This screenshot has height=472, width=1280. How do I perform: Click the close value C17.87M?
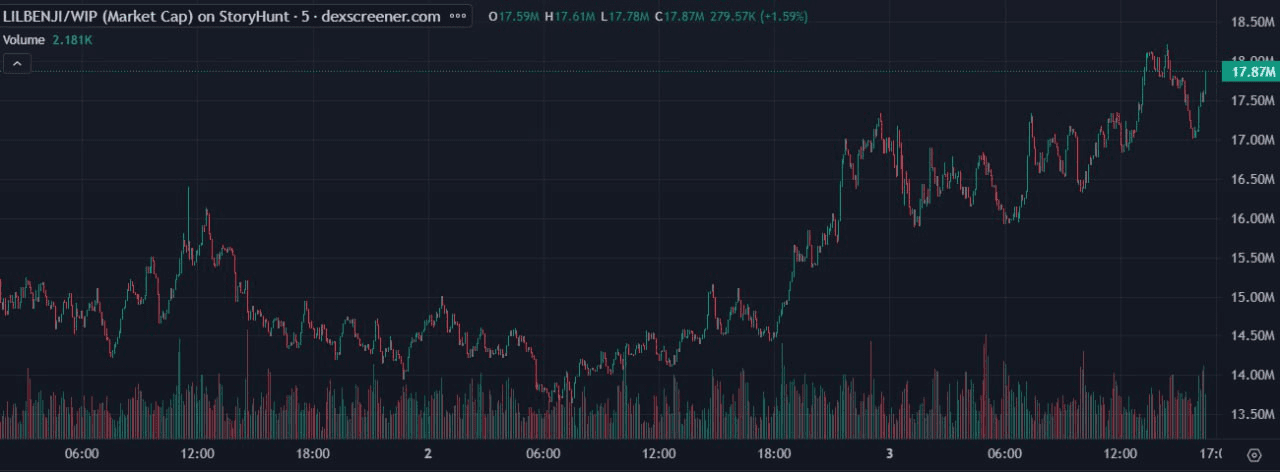click(679, 17)
